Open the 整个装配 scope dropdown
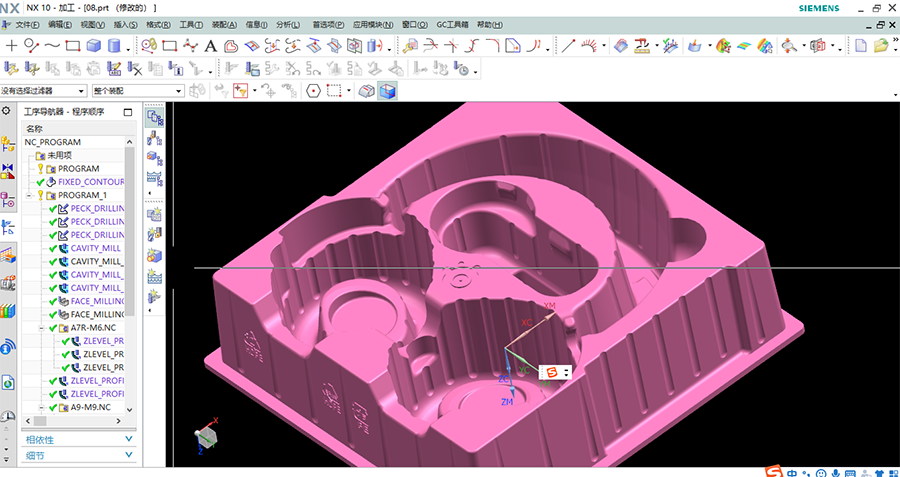The height and width of the screenshot is (477, 900). (137, 91)
